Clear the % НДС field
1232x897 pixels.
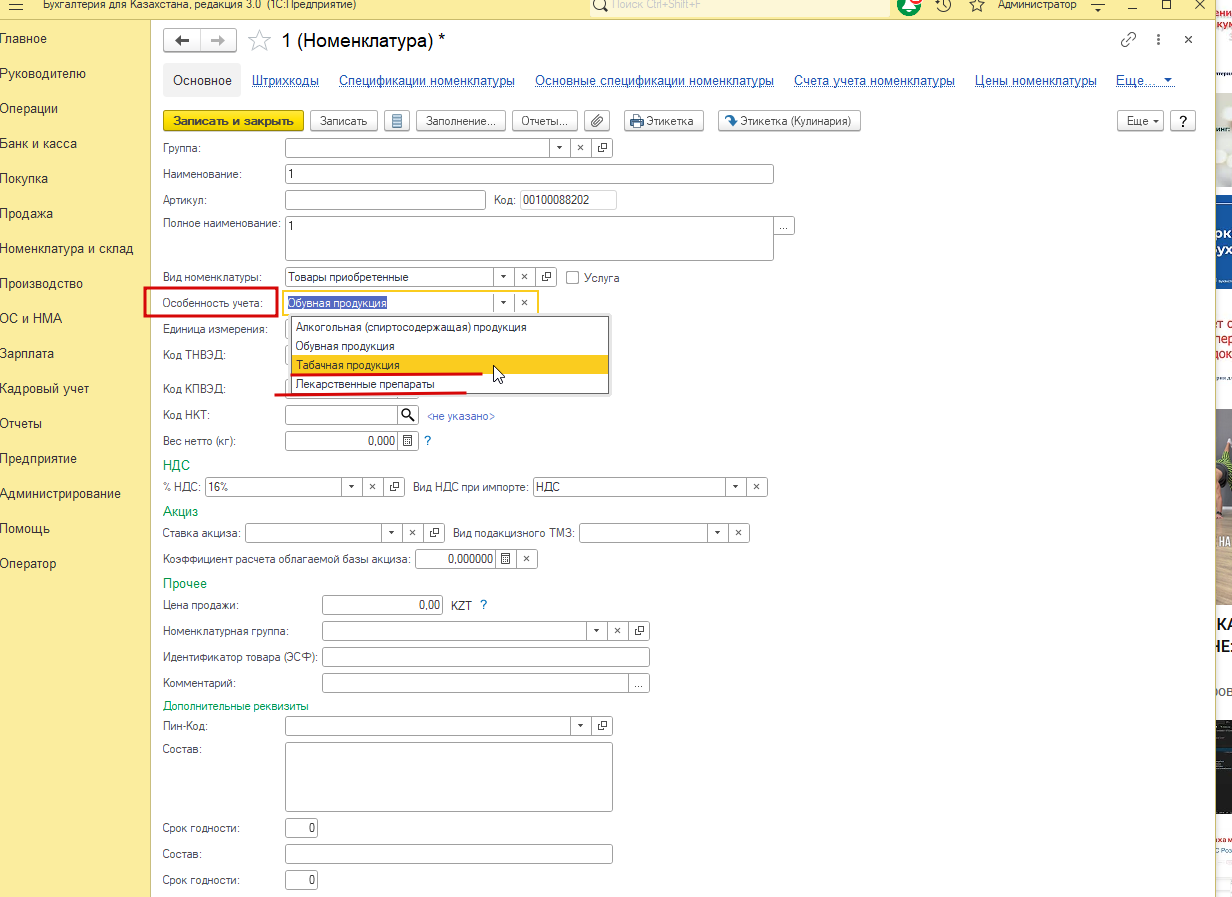point(372,487)
